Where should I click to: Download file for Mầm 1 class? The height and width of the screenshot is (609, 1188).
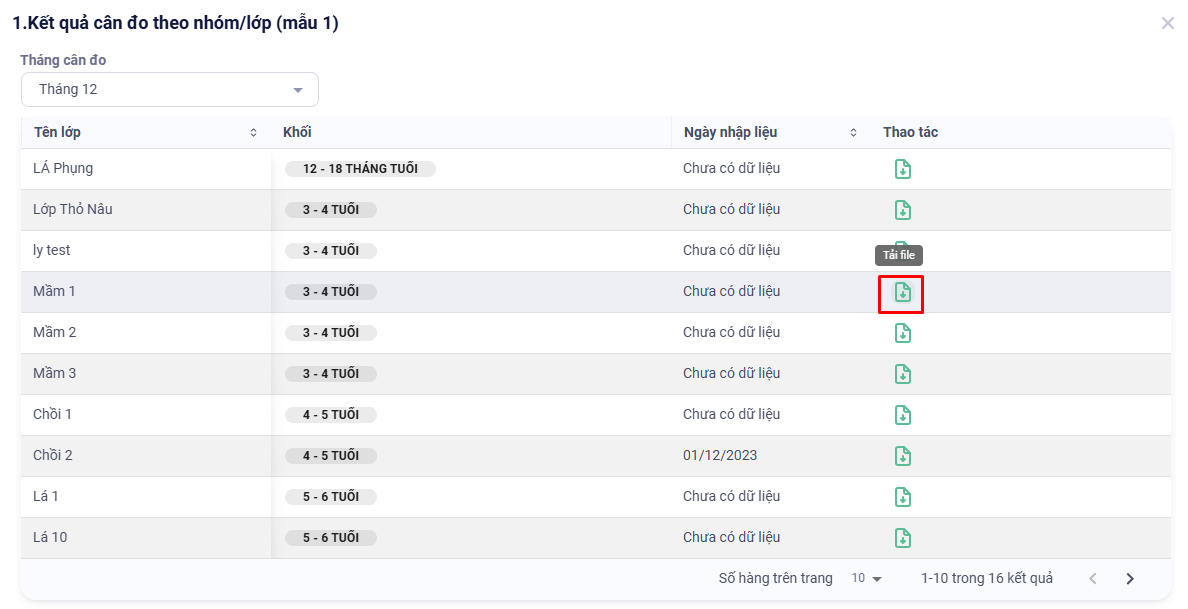pyautogui.click(x=902, y=292)
